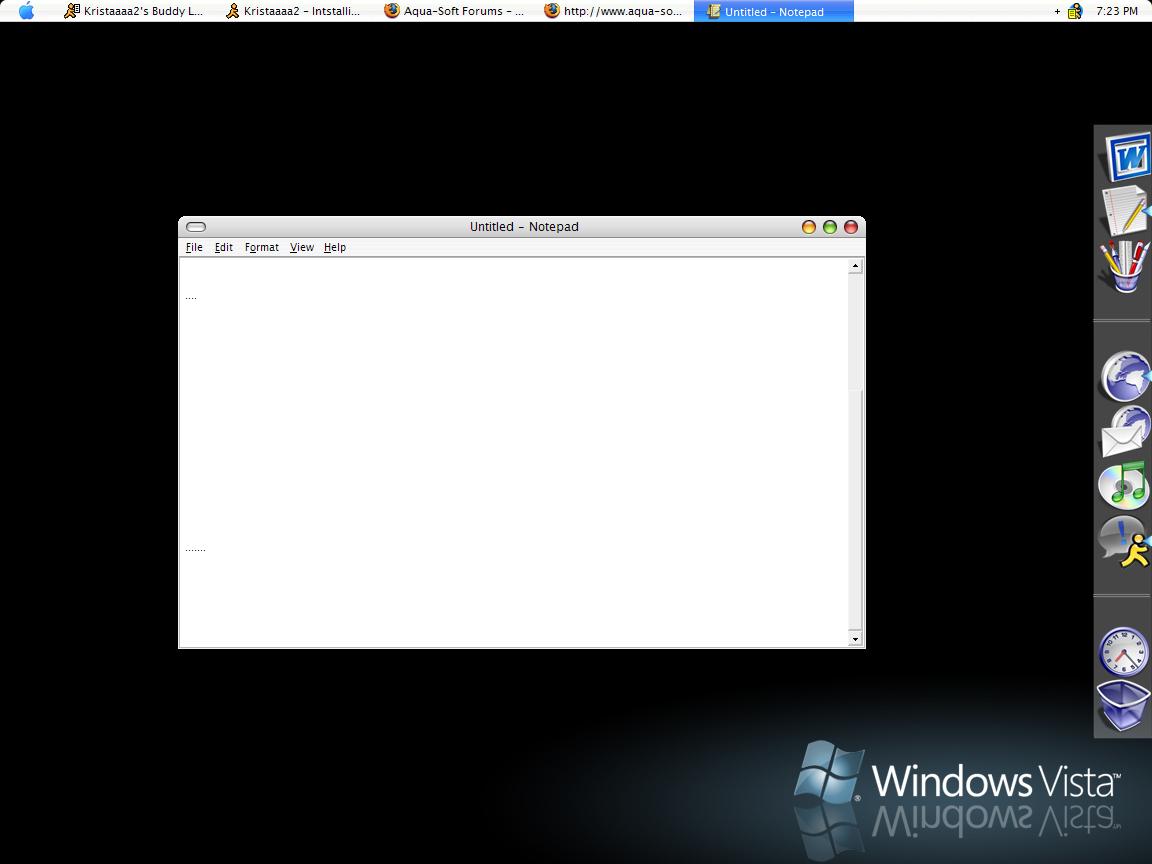Open the mail envelope dock icon
Image resolution: width=1152 pixels, height=864 pixels.
[1125, 431]
